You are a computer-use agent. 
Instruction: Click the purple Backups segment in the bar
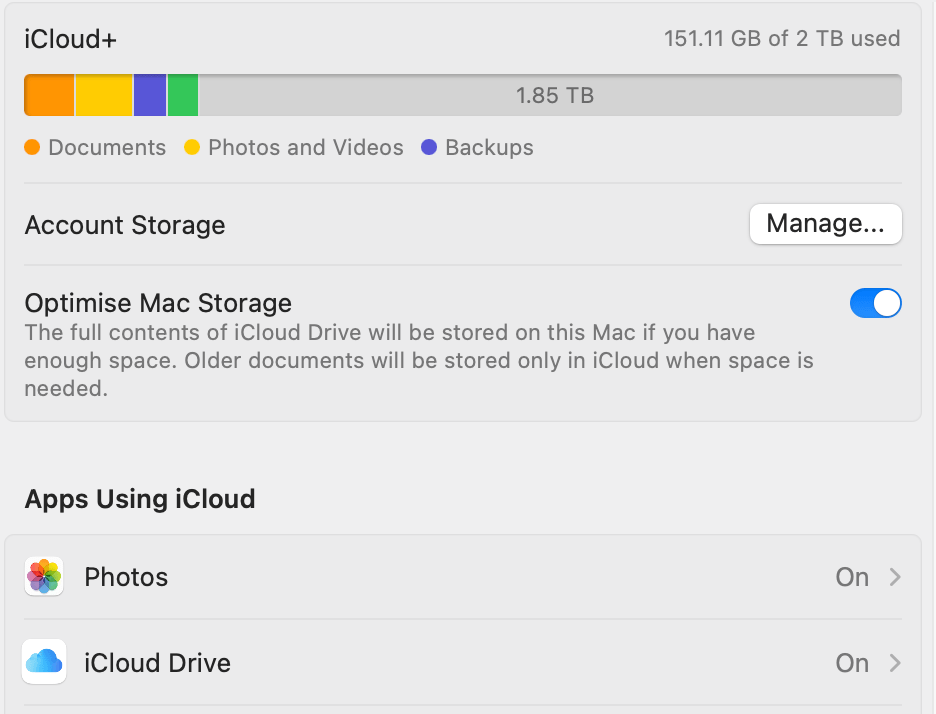click(150, 95)
